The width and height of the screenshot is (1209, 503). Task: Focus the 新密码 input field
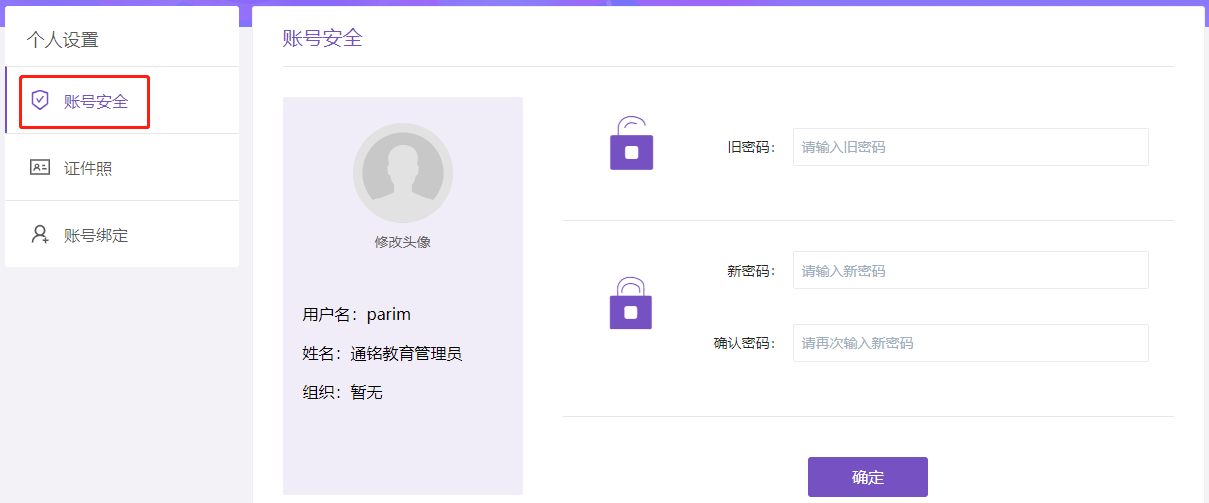click(x=970, y=270)
